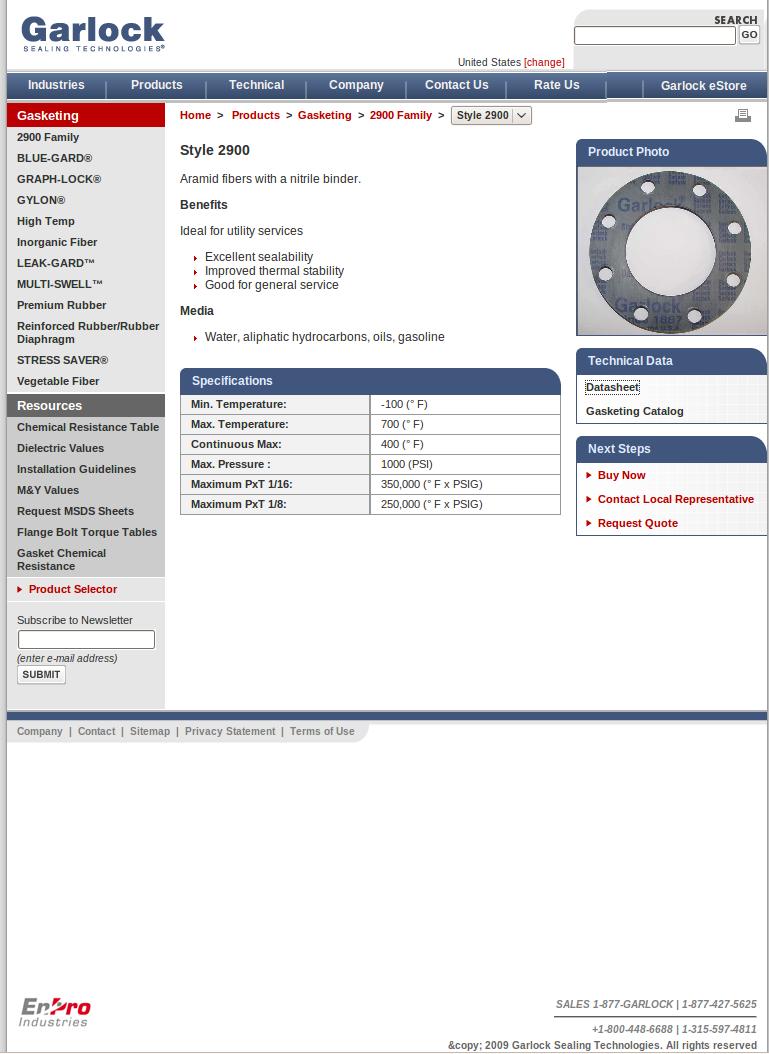Click the 2900 Family breadcrumb link
769x1054 pixels.
pyautogui.click(x=401, y=116)
